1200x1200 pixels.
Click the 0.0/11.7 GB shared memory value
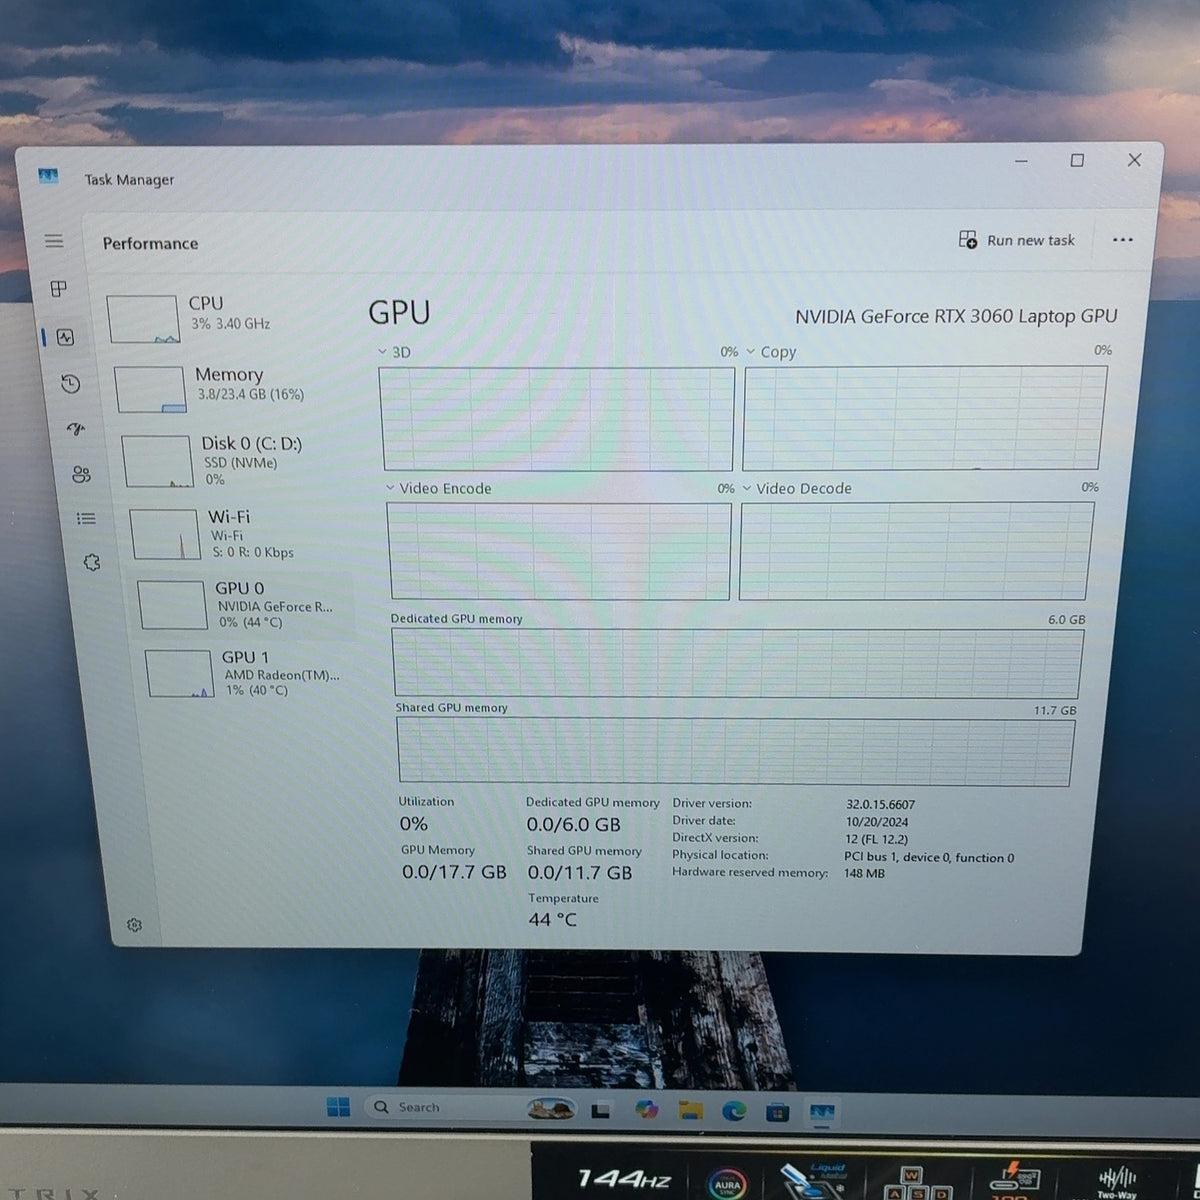[580, 873]
